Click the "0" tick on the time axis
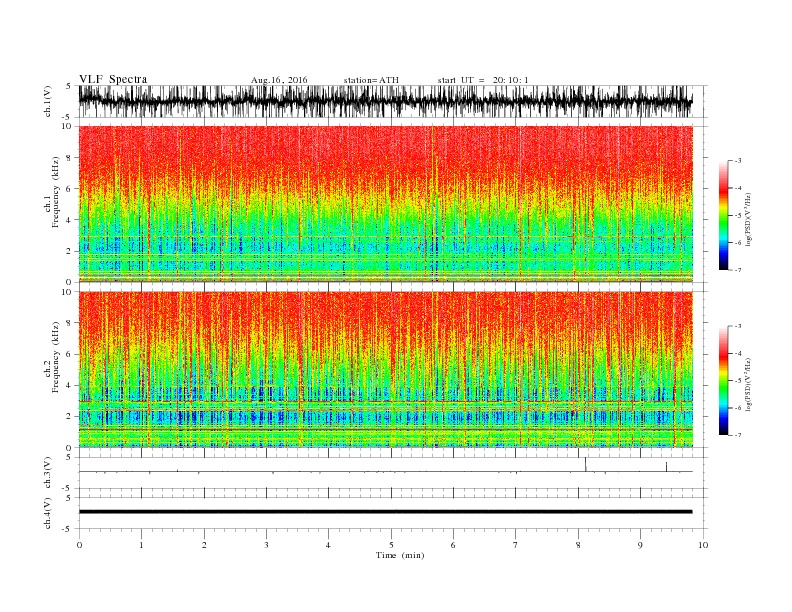Screen dimensions: 792x612 79,545
